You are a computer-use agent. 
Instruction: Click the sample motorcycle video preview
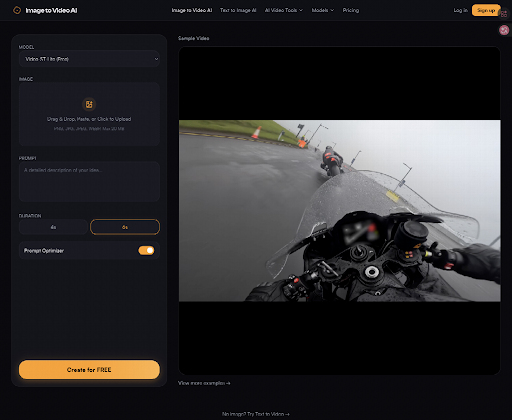click(x=339, y=211)
